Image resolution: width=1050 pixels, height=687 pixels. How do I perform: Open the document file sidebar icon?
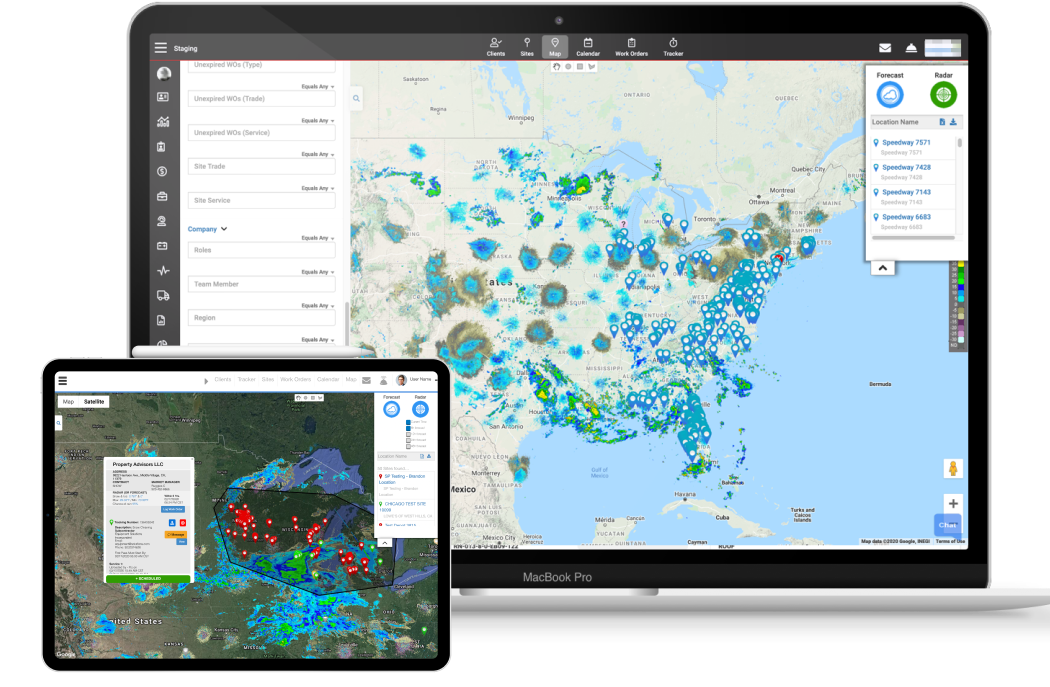[x=161, y=320]
